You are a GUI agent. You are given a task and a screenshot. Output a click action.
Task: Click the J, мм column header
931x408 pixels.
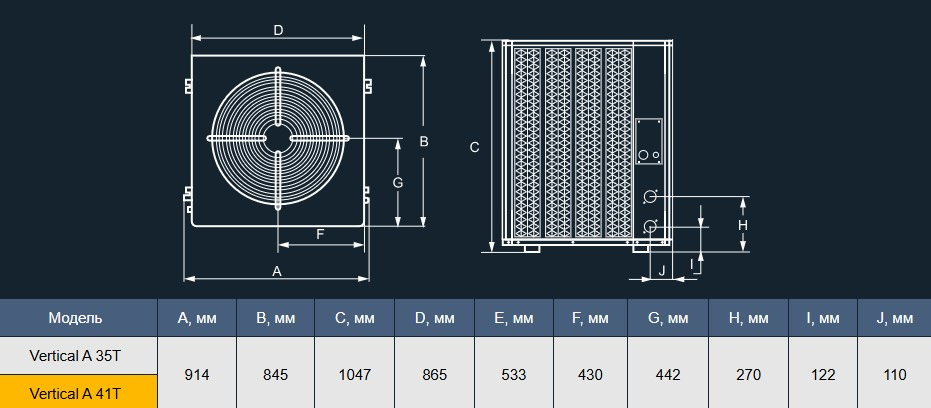894,318
